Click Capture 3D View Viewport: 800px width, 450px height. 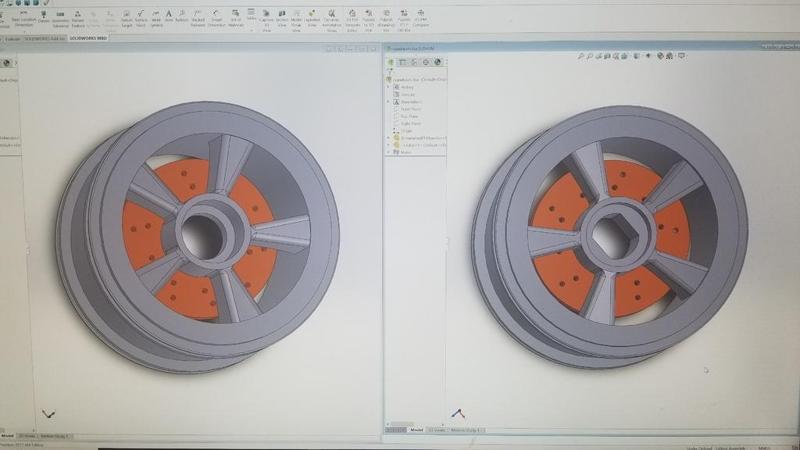pos(266,21)
